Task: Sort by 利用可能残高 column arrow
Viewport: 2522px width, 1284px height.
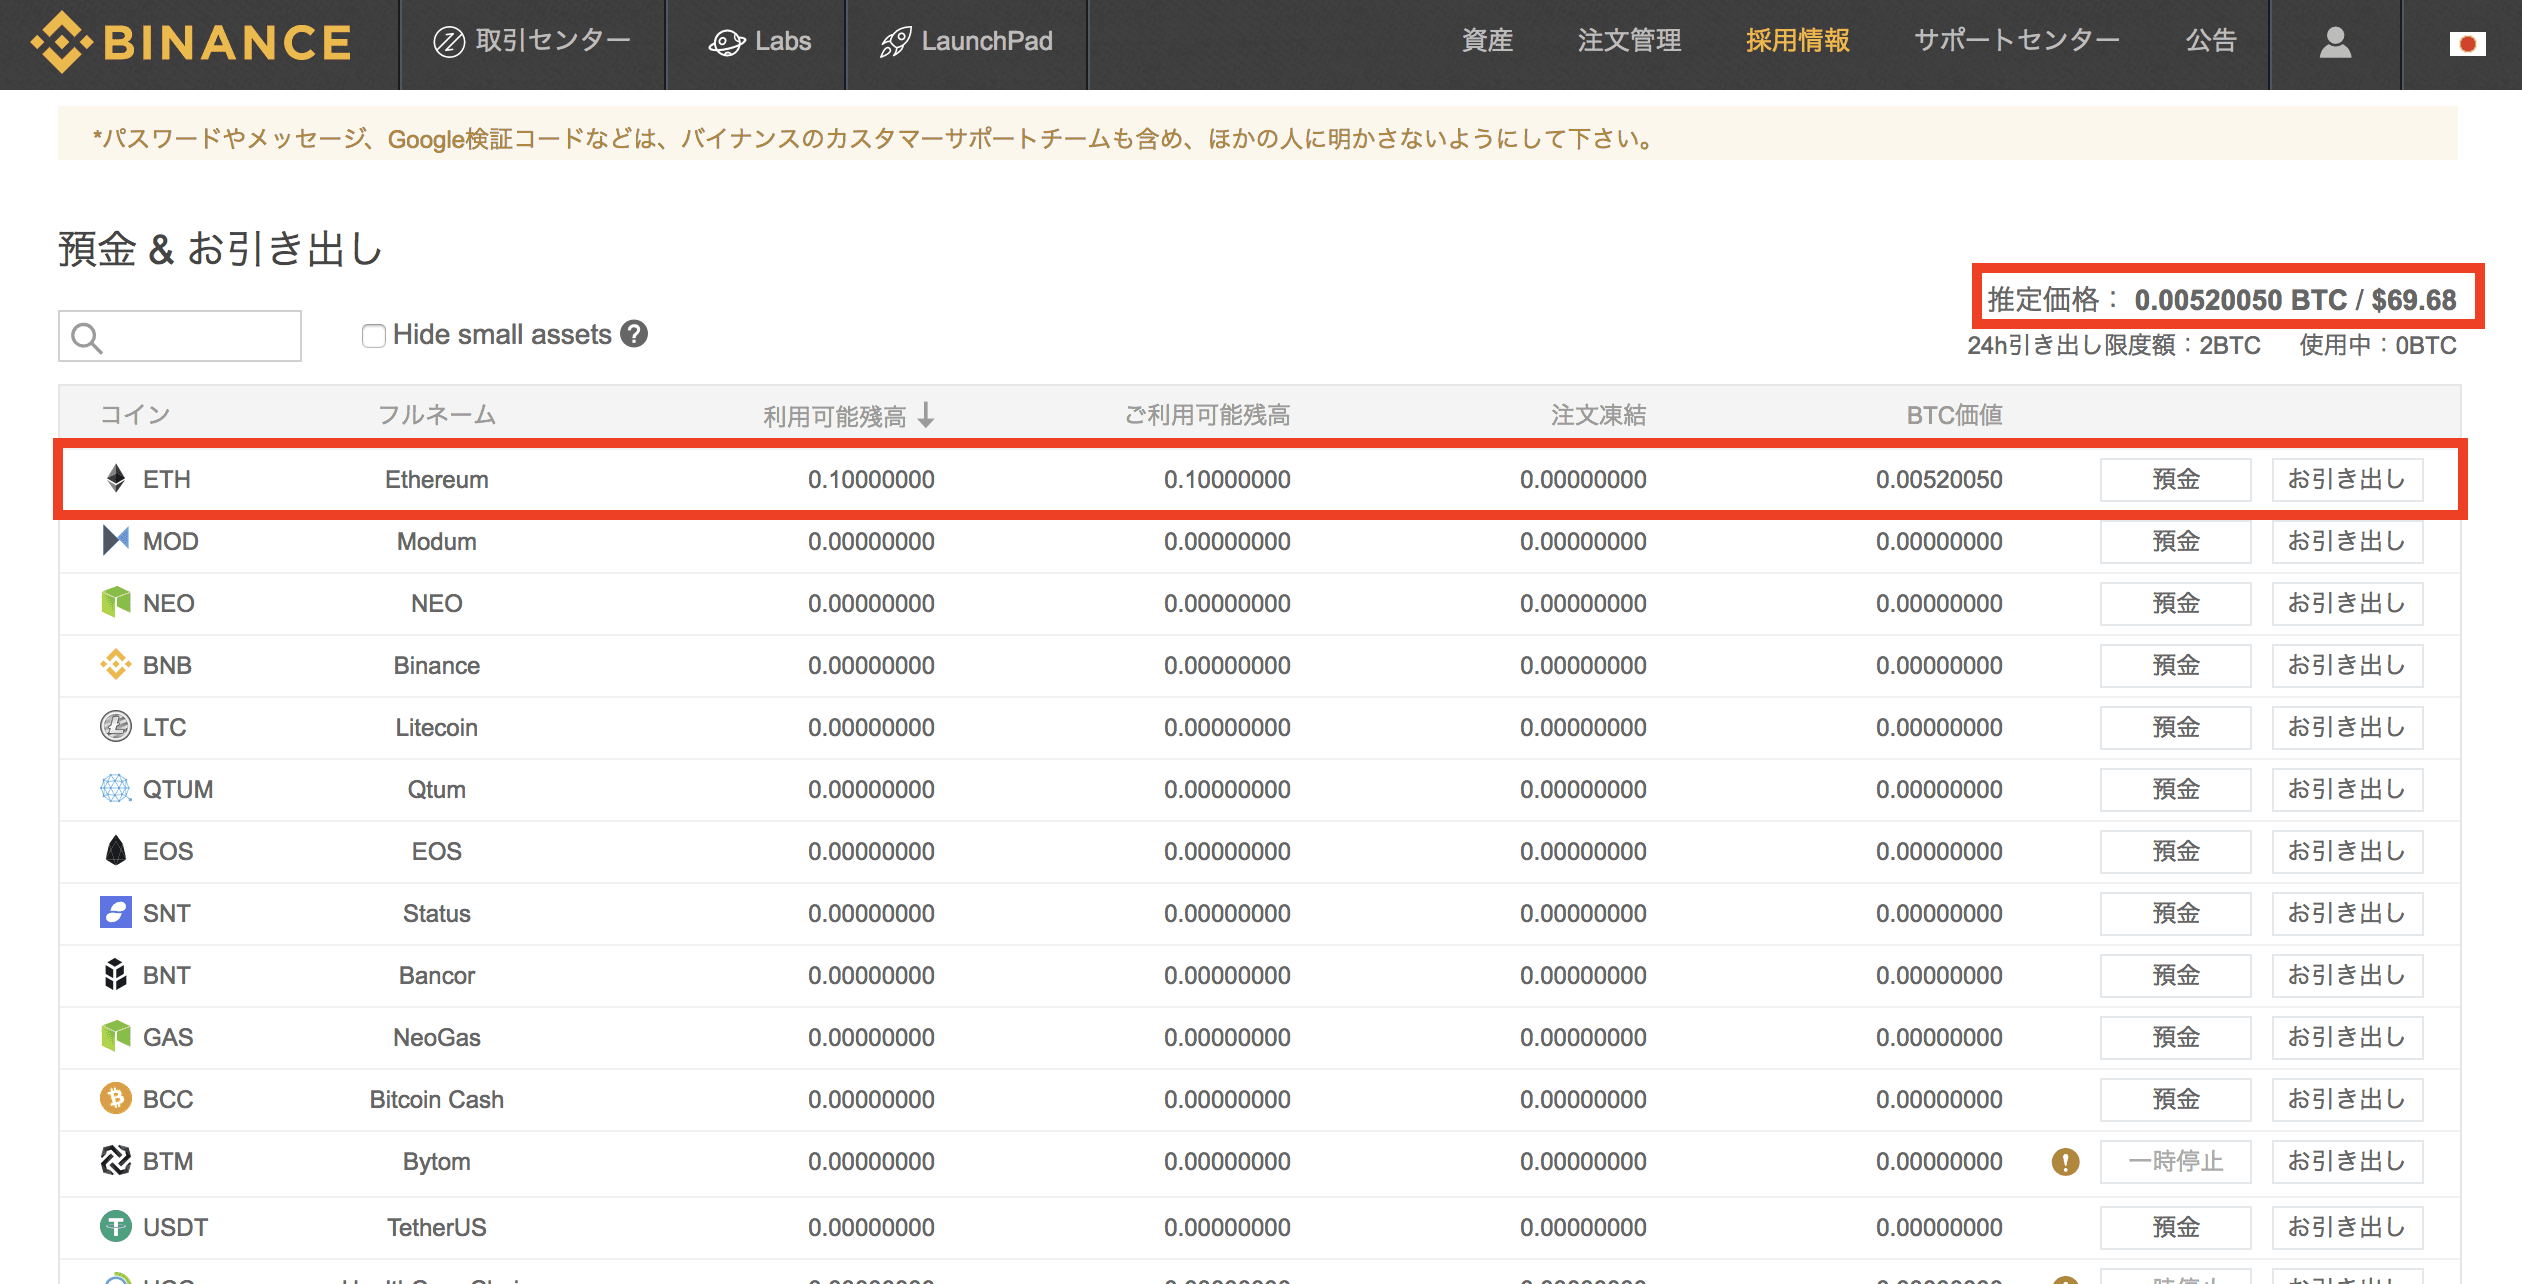Action: (x=926, y=414)
